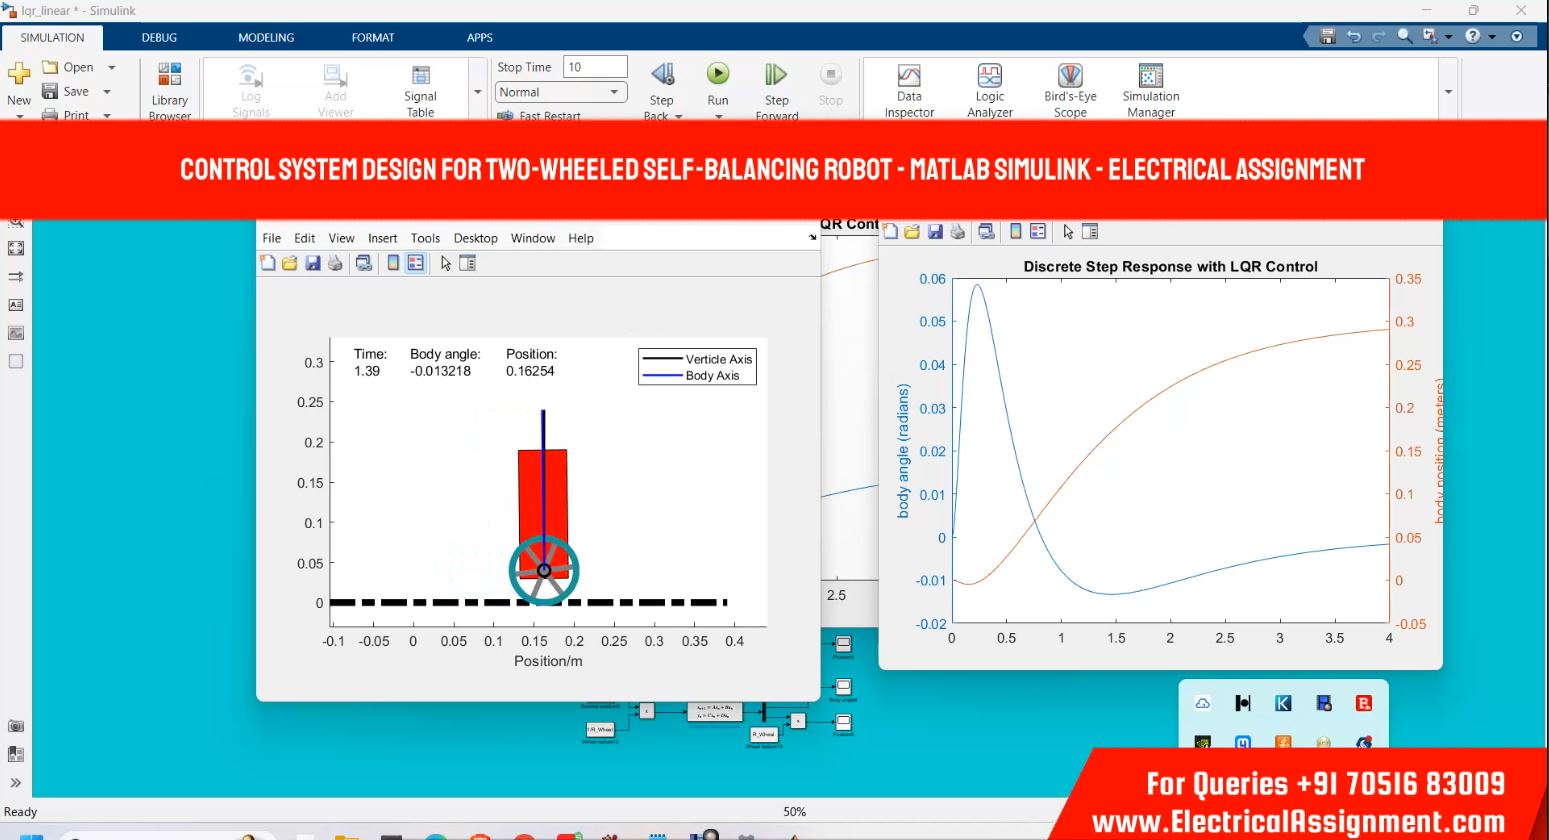Expand the Open file dropdown arrow

click(112, 67)
